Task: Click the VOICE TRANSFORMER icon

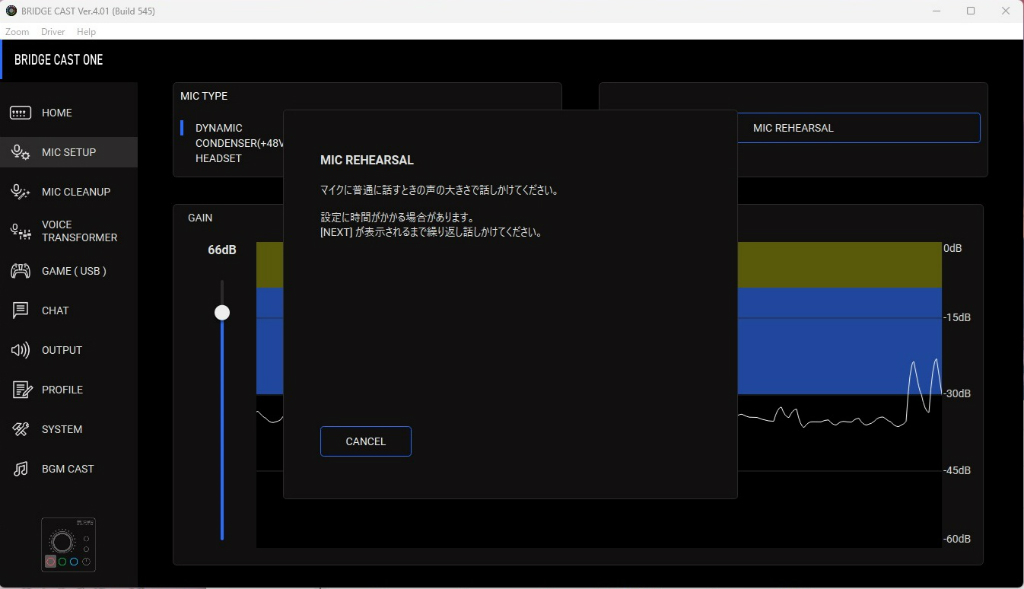Action: 20,231
